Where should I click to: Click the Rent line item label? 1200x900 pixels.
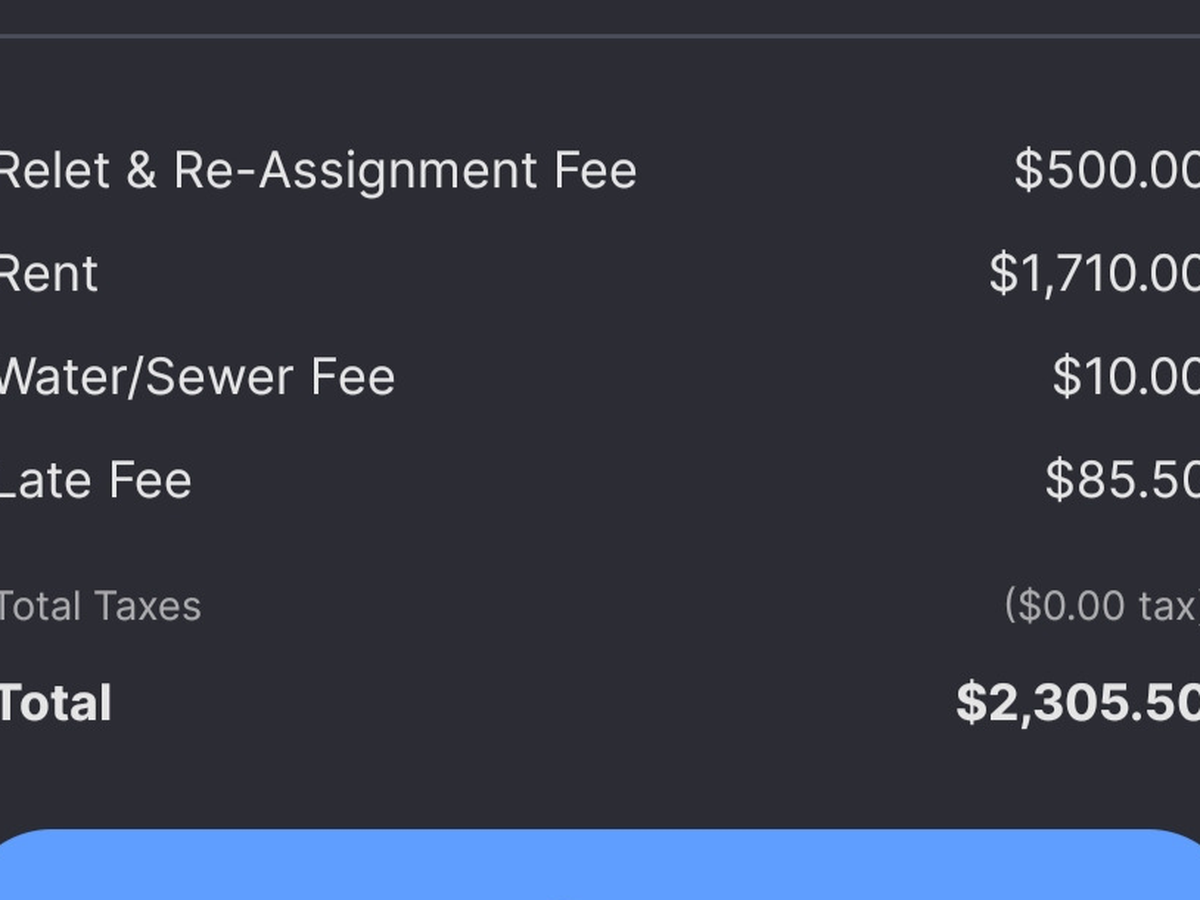coord(48,273)
